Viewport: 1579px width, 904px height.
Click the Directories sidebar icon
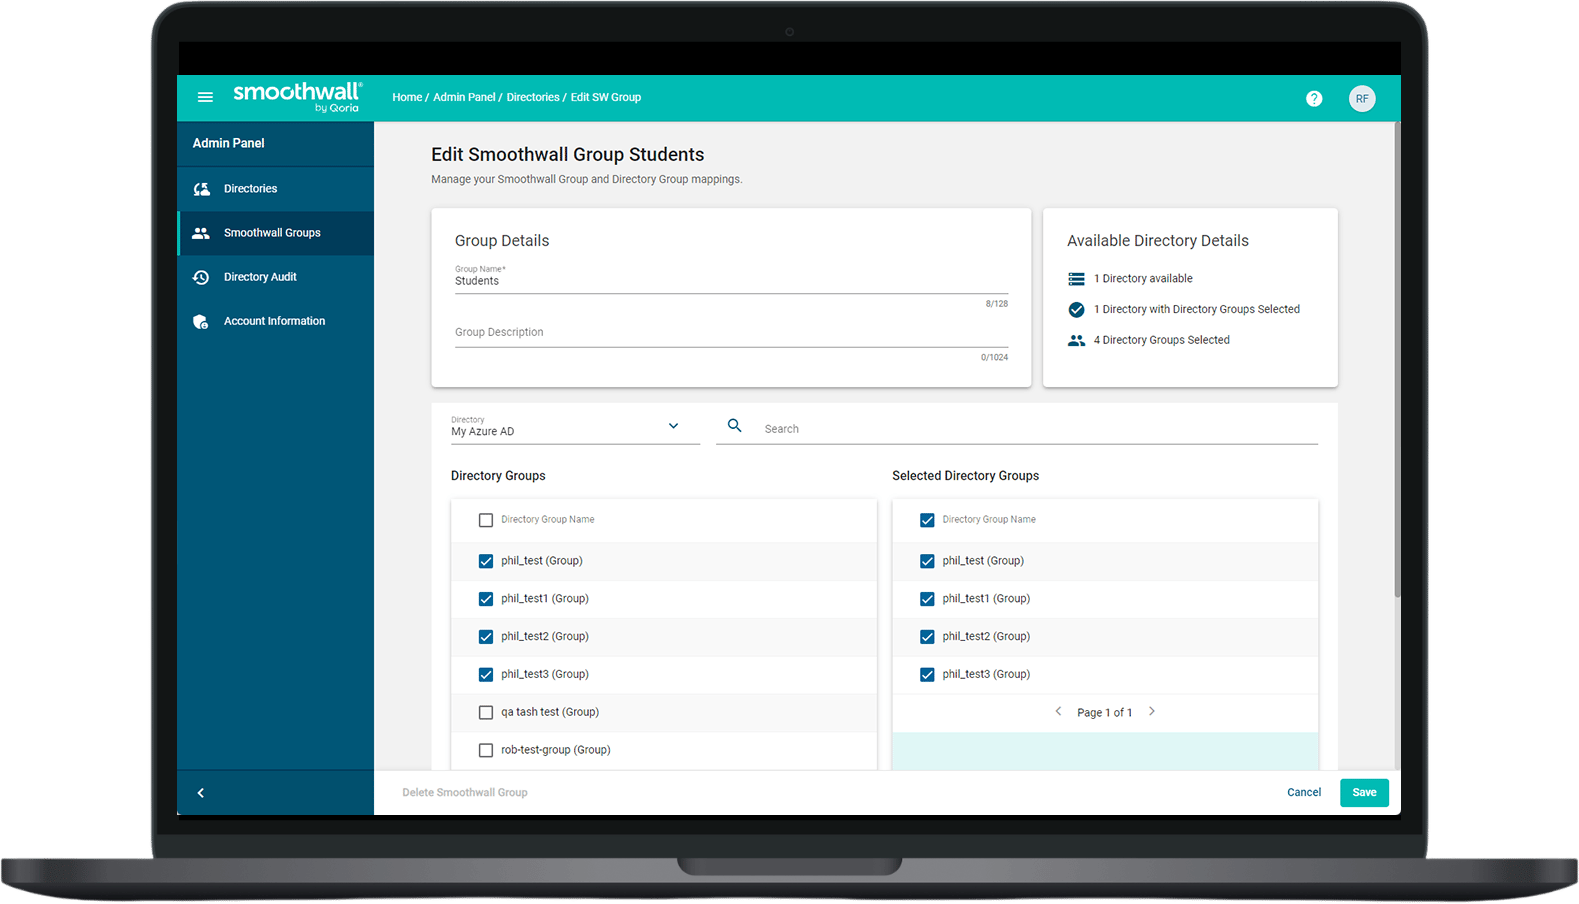tap(202, 189)
